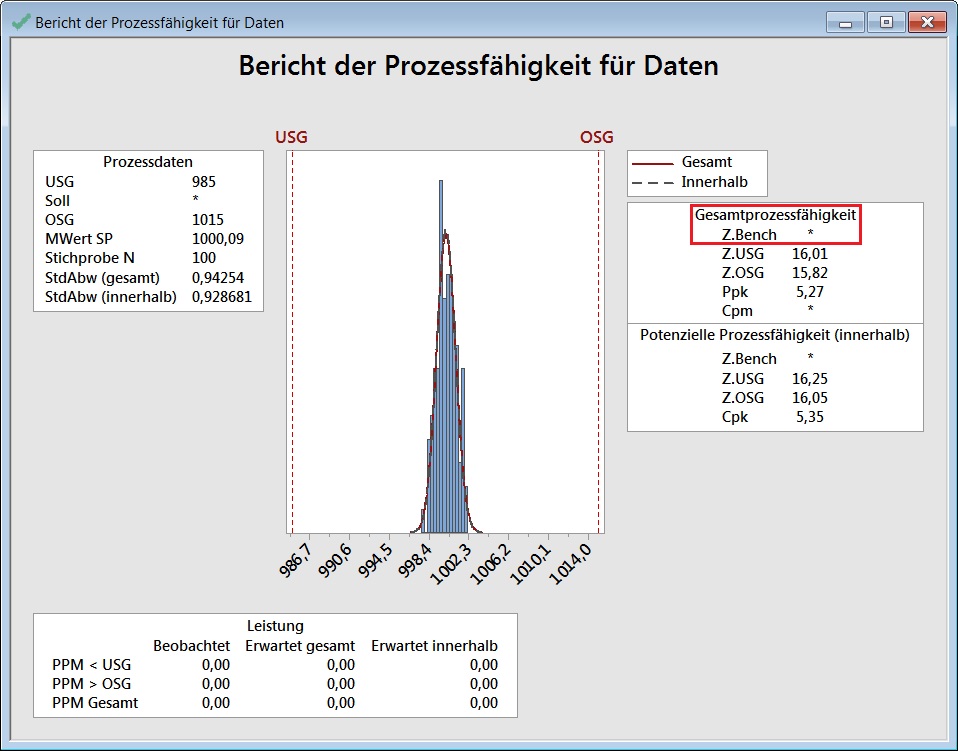Viewport: 958px width, 751px height.
Task: Click the large report heading above the chart
Action: [x=478, y=65]
